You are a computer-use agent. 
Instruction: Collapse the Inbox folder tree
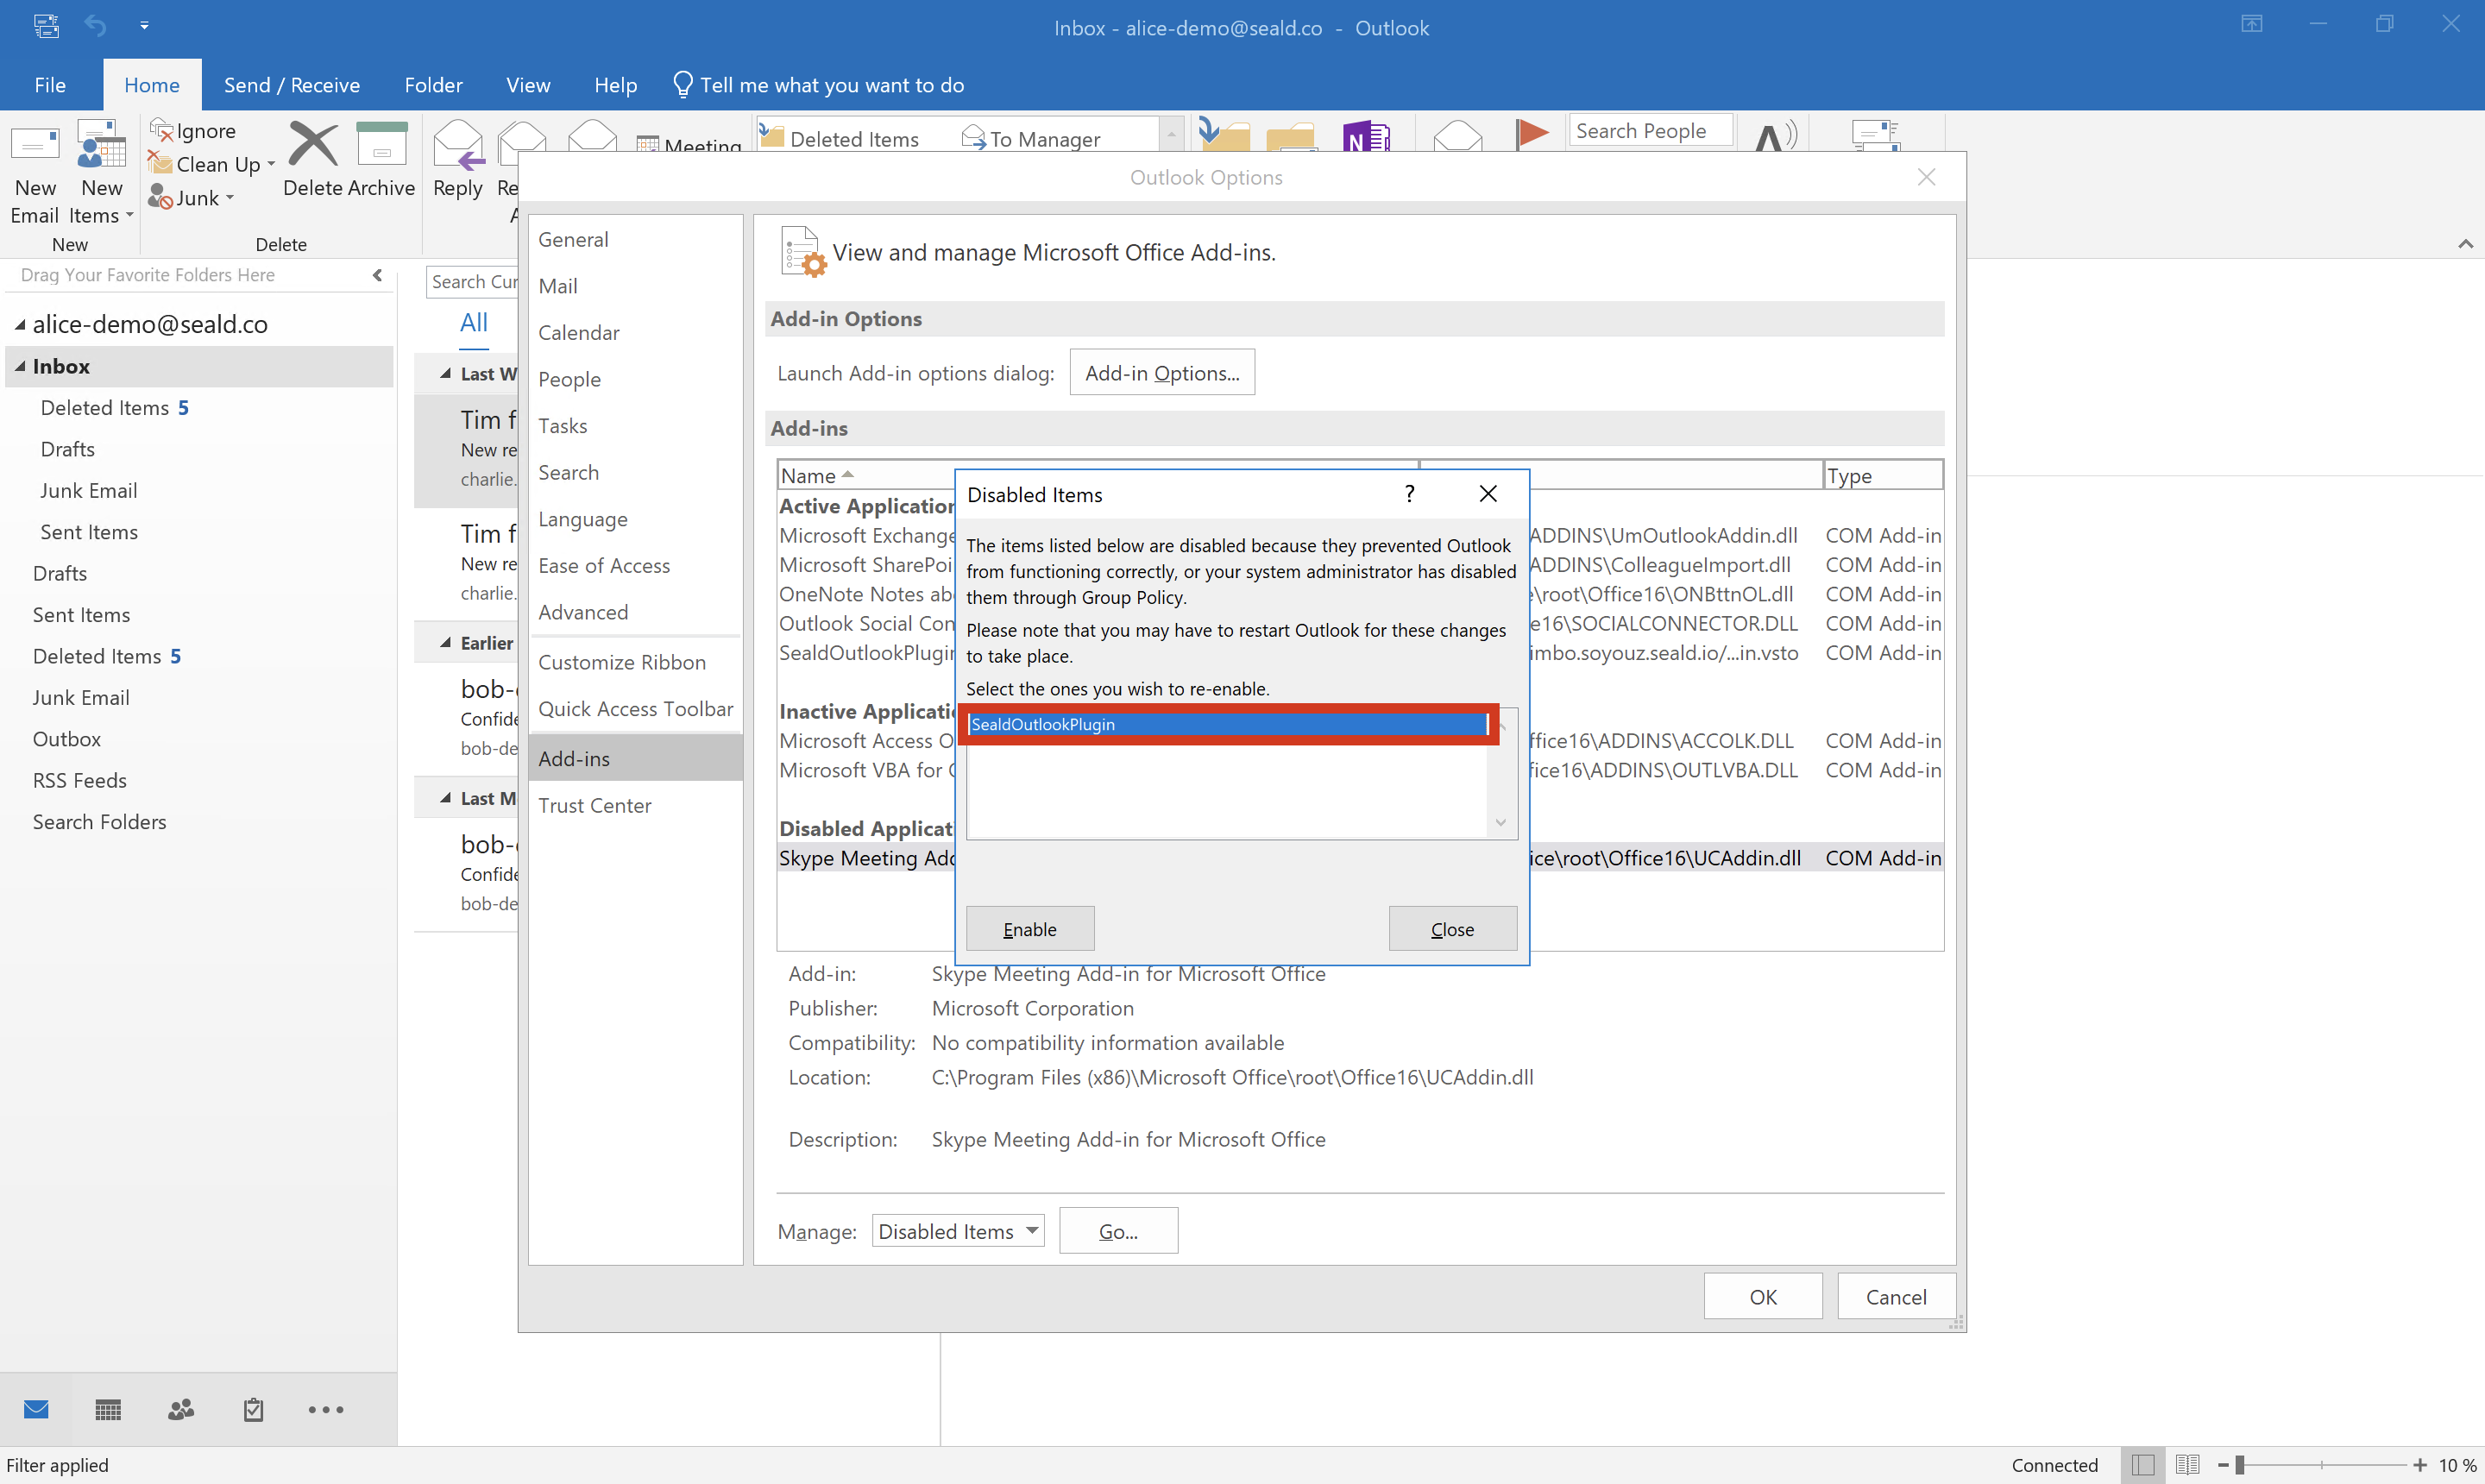click(x=20, y=366)
